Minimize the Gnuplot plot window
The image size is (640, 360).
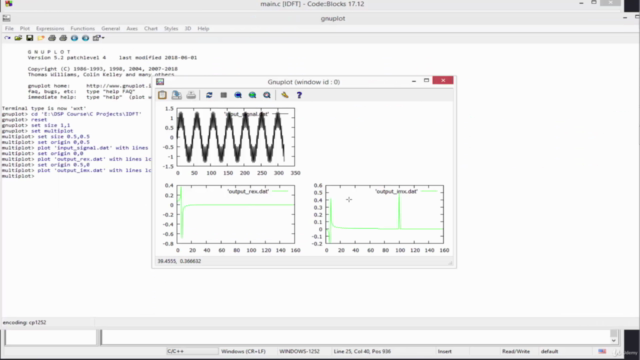[414, 81]
